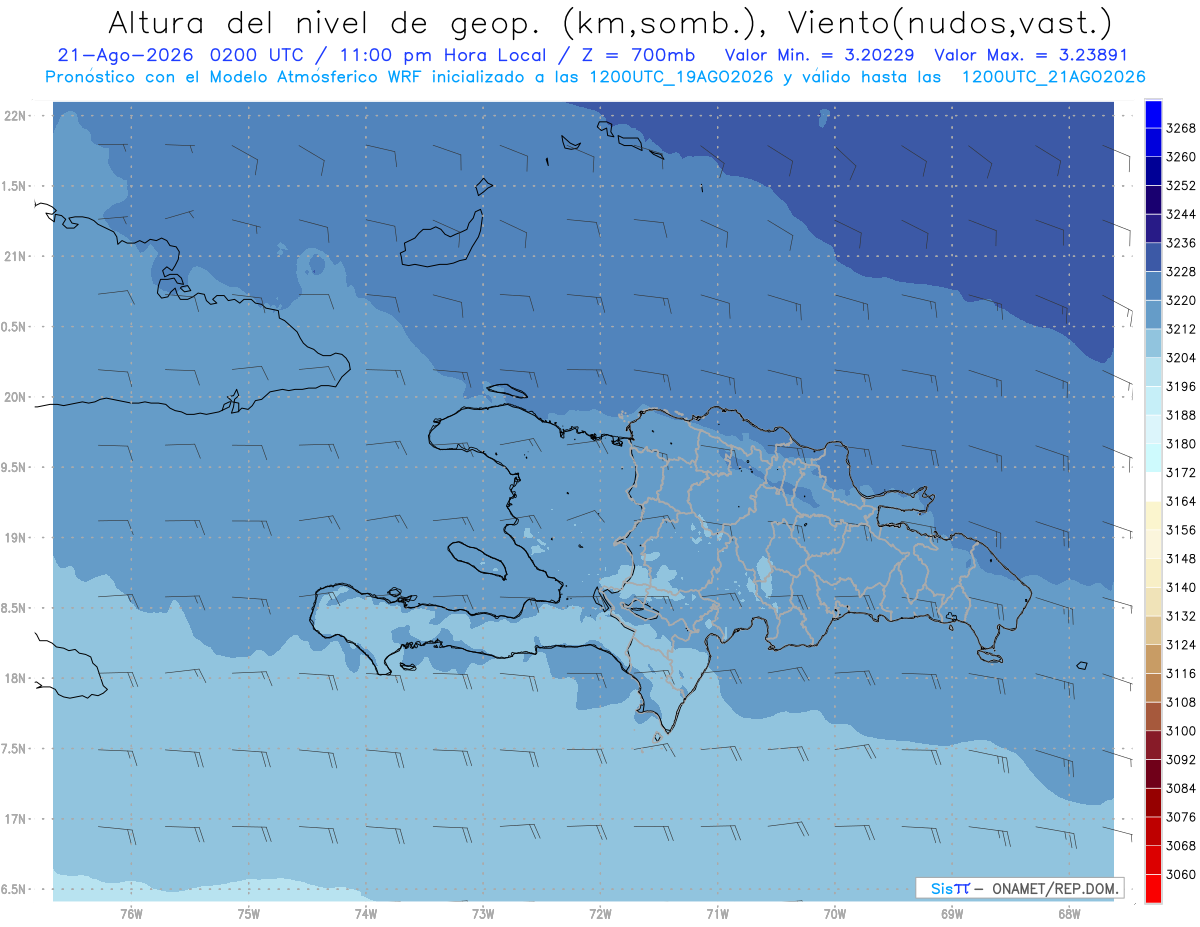Click the 72W longitude axis label
Image resolution: width=1200 pixels, height=927 pixels.
pos(600,913)
